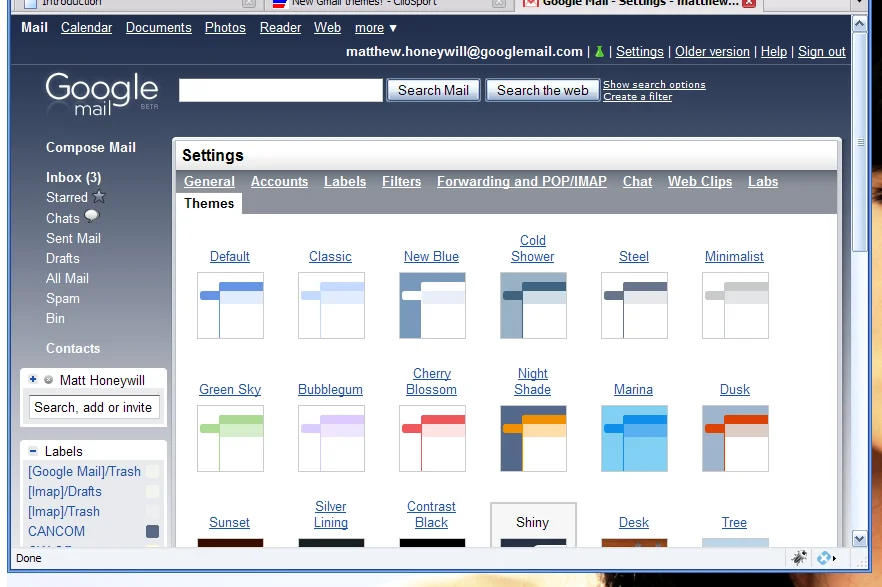The width and height of the screenshot is (882, 587).
Task: Open Calendar from the top navigation
Action: [87, 28]
